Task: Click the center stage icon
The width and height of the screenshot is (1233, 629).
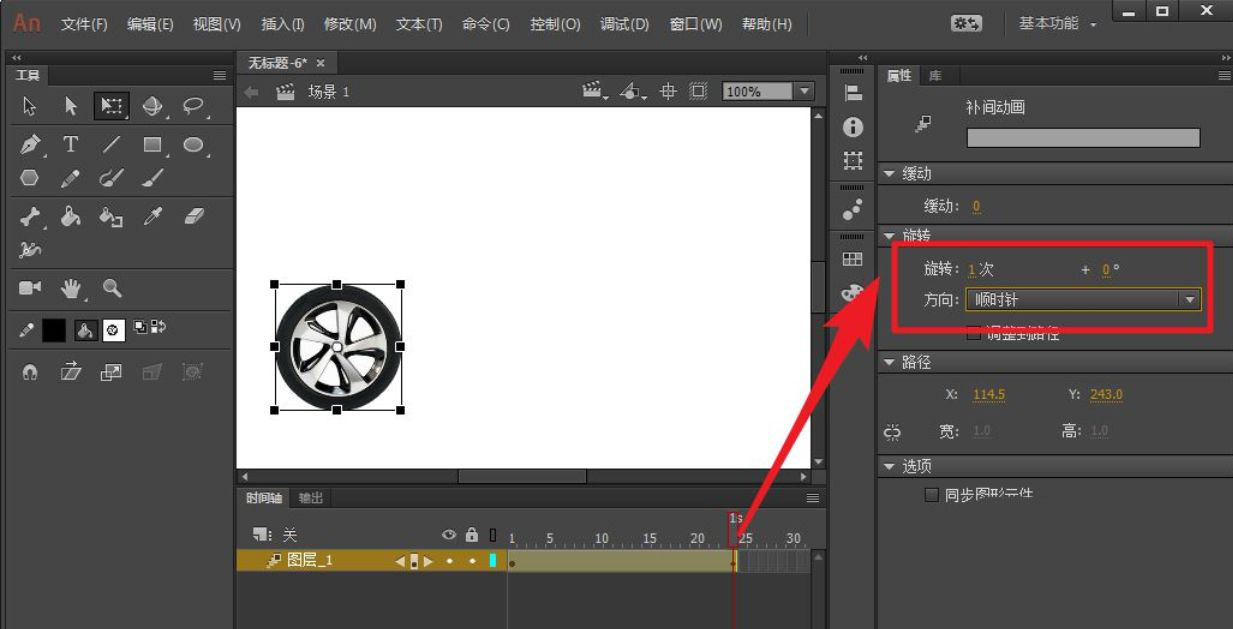Action: click(x=669, y=91)
